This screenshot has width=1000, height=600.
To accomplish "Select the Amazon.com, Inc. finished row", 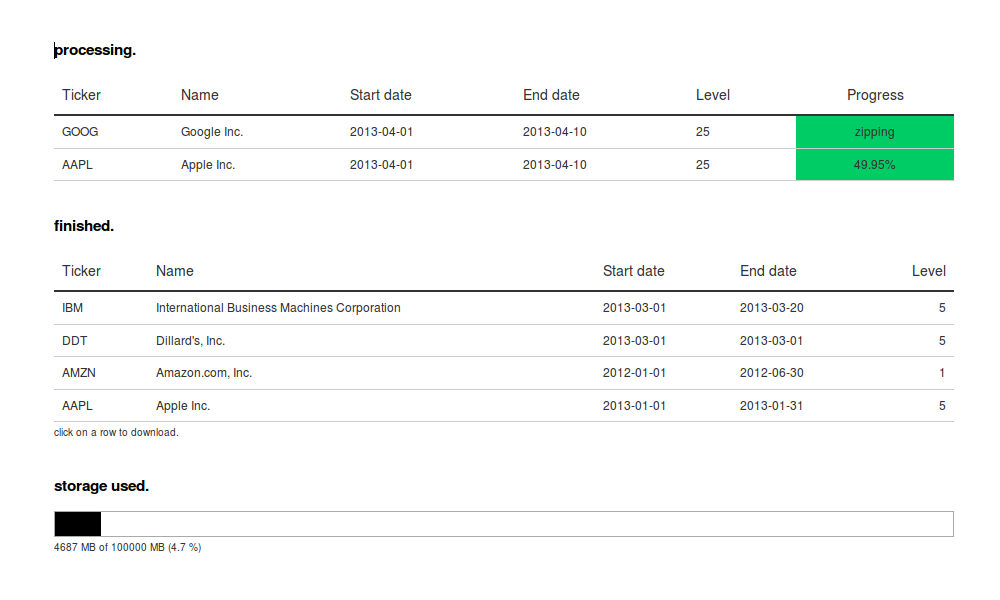I will click(x=204, y=373).
